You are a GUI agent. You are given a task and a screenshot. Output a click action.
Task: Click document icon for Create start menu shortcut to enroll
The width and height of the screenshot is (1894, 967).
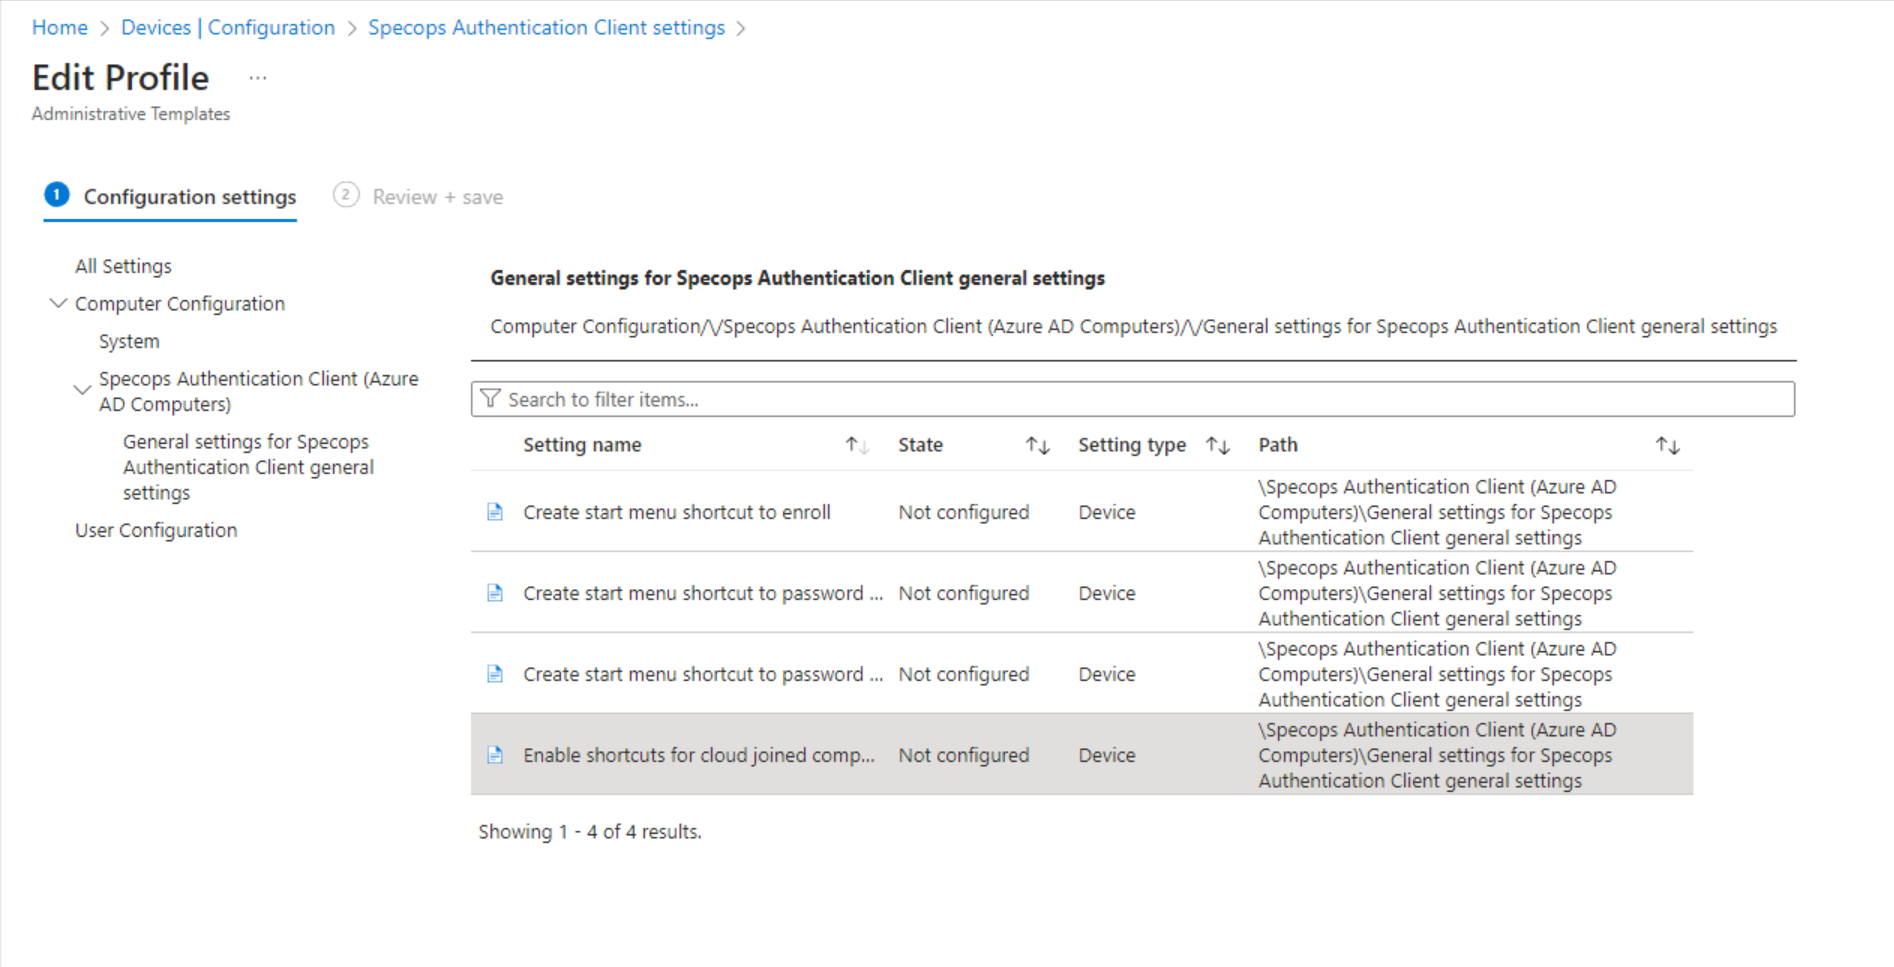click(494, 512)
